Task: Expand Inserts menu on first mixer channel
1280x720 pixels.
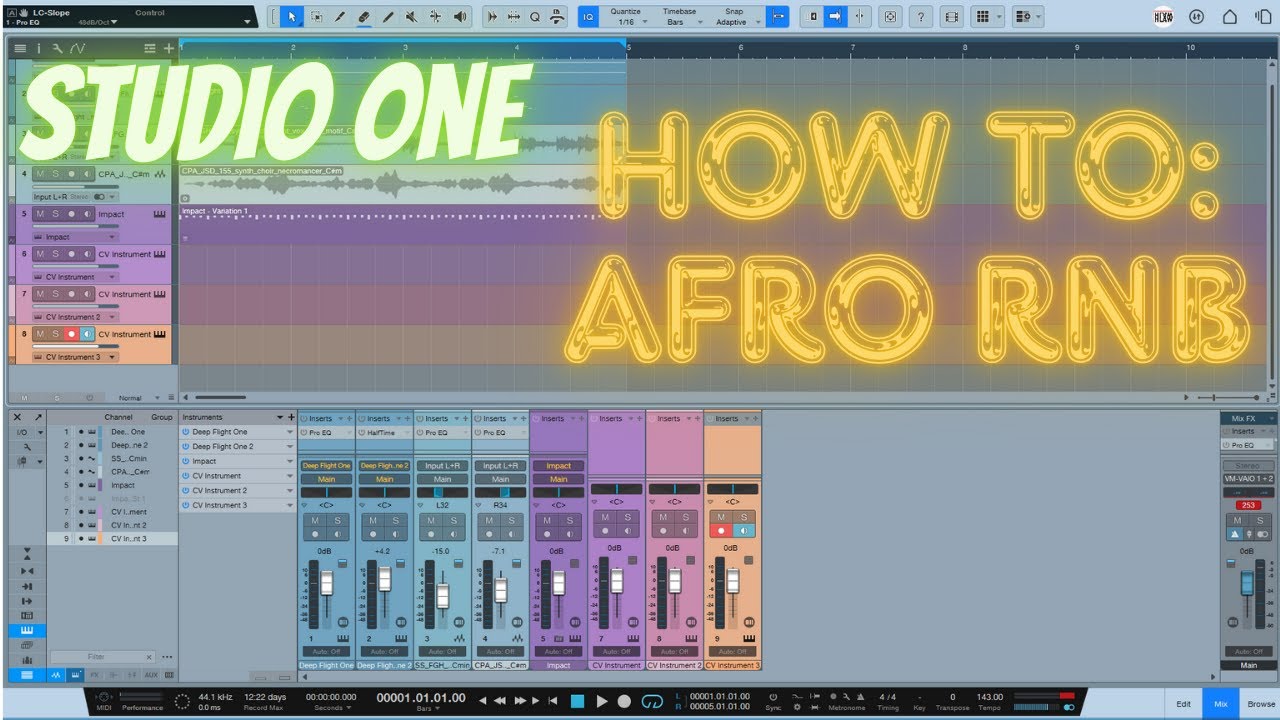Action: coord(340,418)
